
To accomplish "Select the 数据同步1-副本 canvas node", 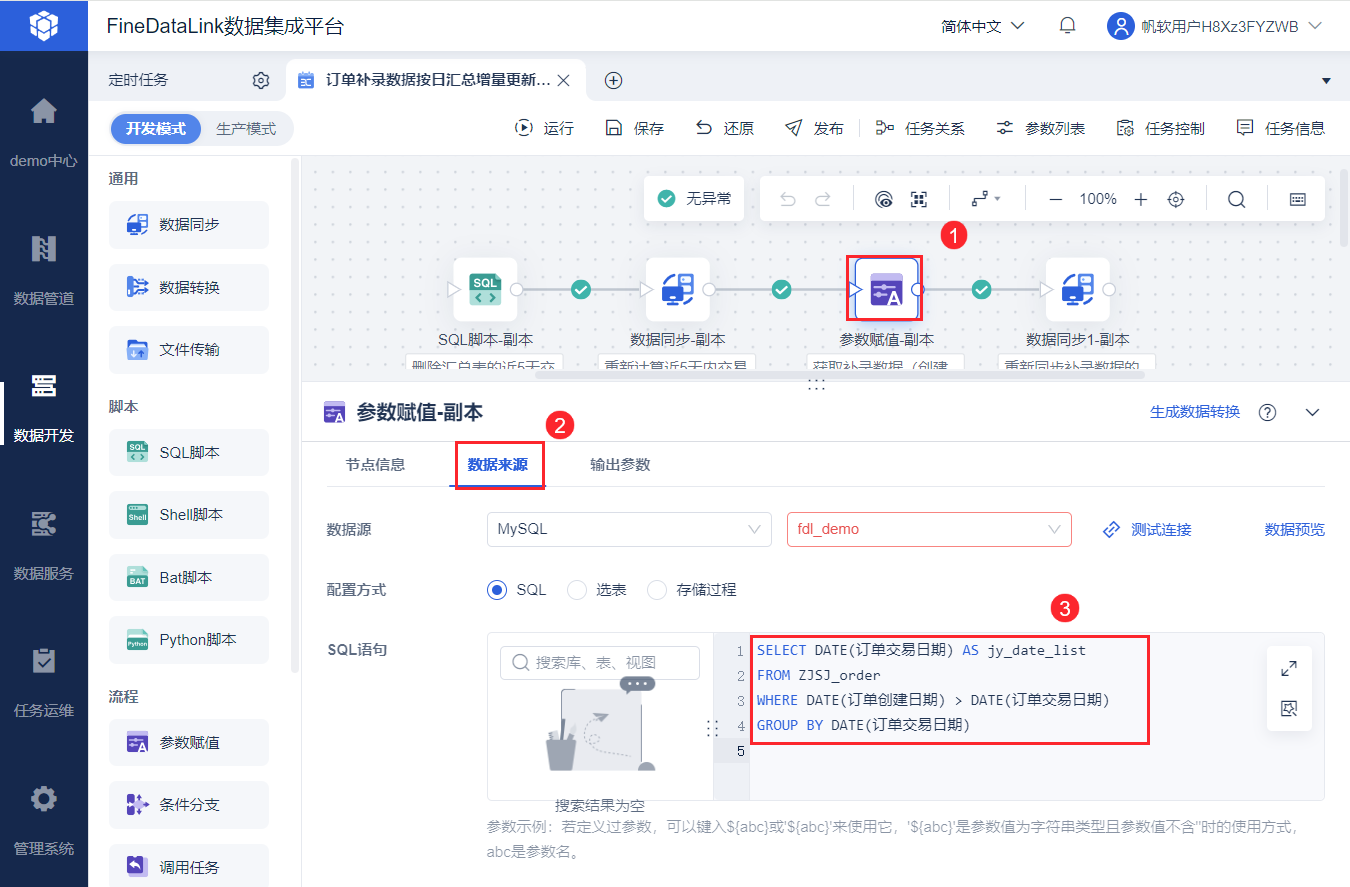I will tap(1078, 290).
